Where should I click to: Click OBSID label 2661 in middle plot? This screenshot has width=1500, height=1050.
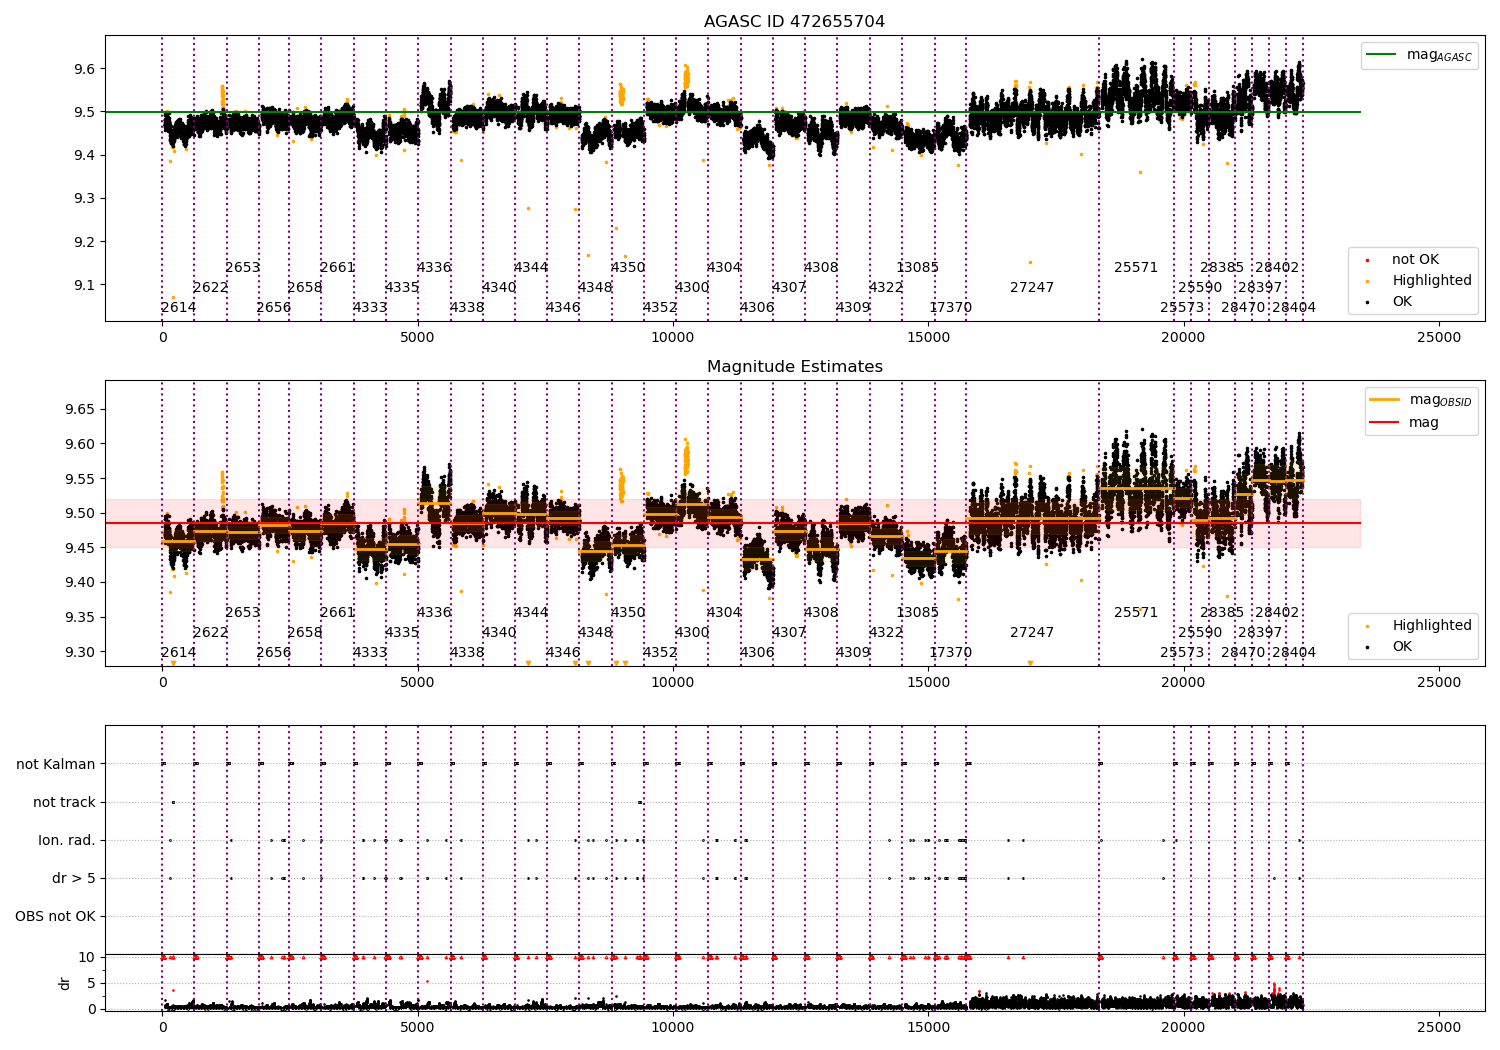(x=338, y=613)
